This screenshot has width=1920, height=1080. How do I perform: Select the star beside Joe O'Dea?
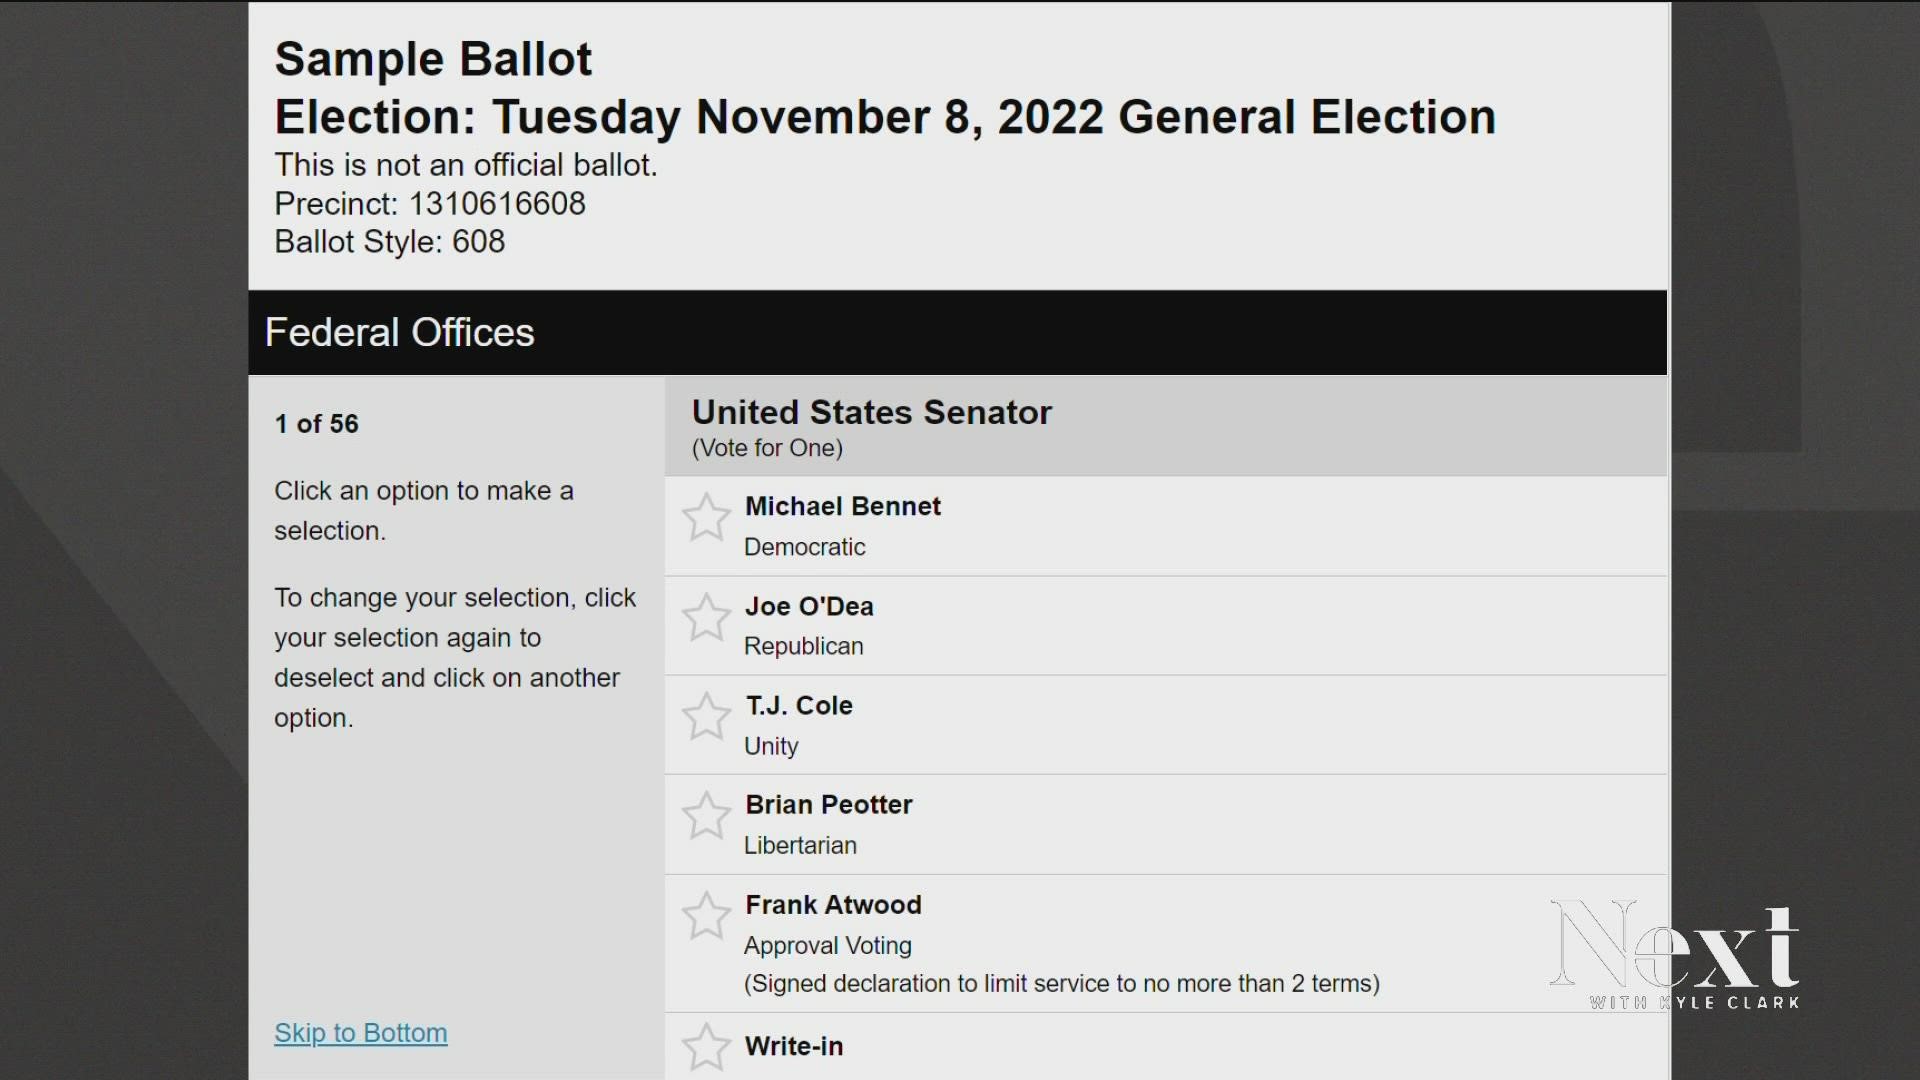coord(706,617)
